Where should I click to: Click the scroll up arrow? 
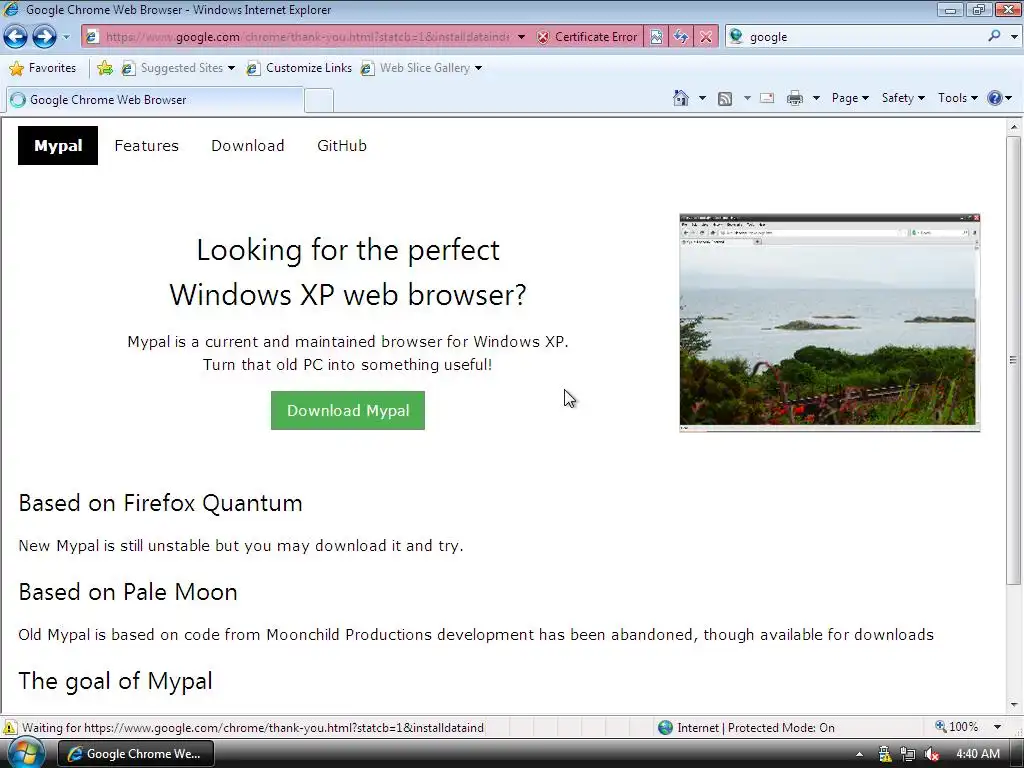pyautogui.click(x=1014, y=127)
